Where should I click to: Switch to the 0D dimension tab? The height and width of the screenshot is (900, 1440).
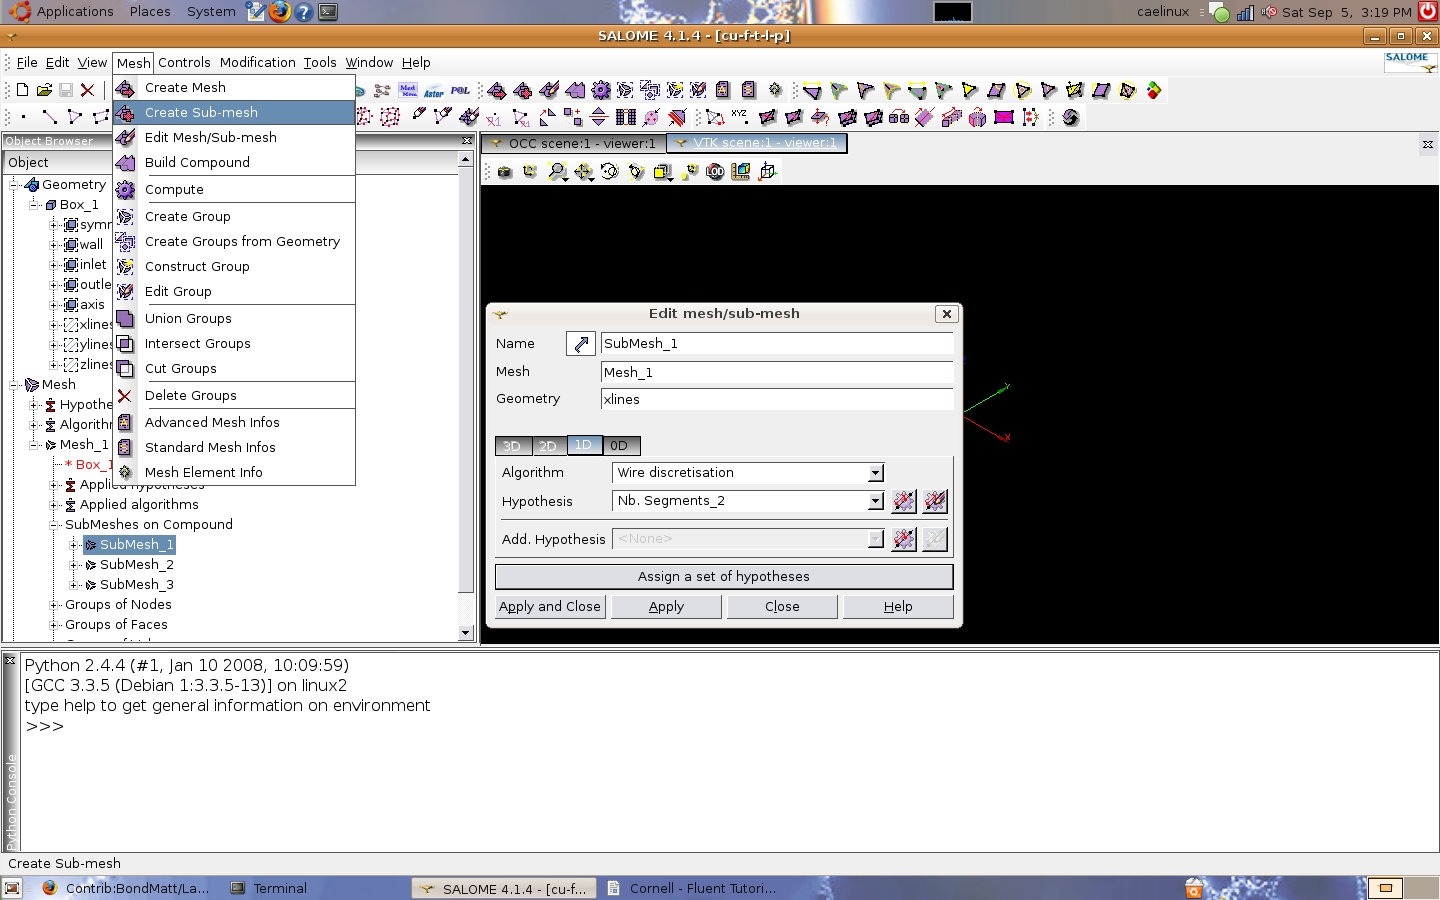619,446
